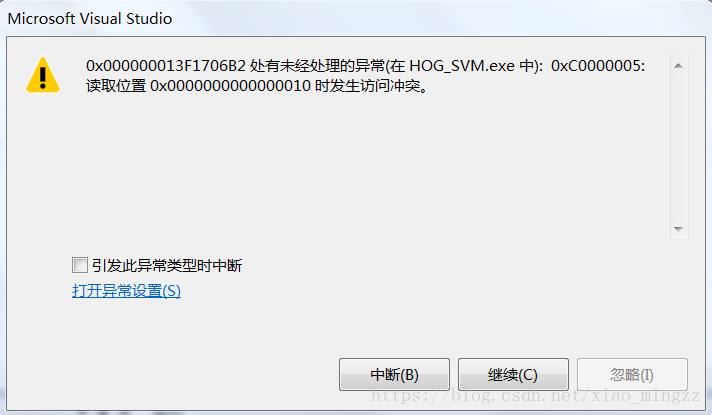Screen dimensions: 712x415
Task: Click the memory address 0x0000000000000010 text
Action: click(x=230, y=85)
